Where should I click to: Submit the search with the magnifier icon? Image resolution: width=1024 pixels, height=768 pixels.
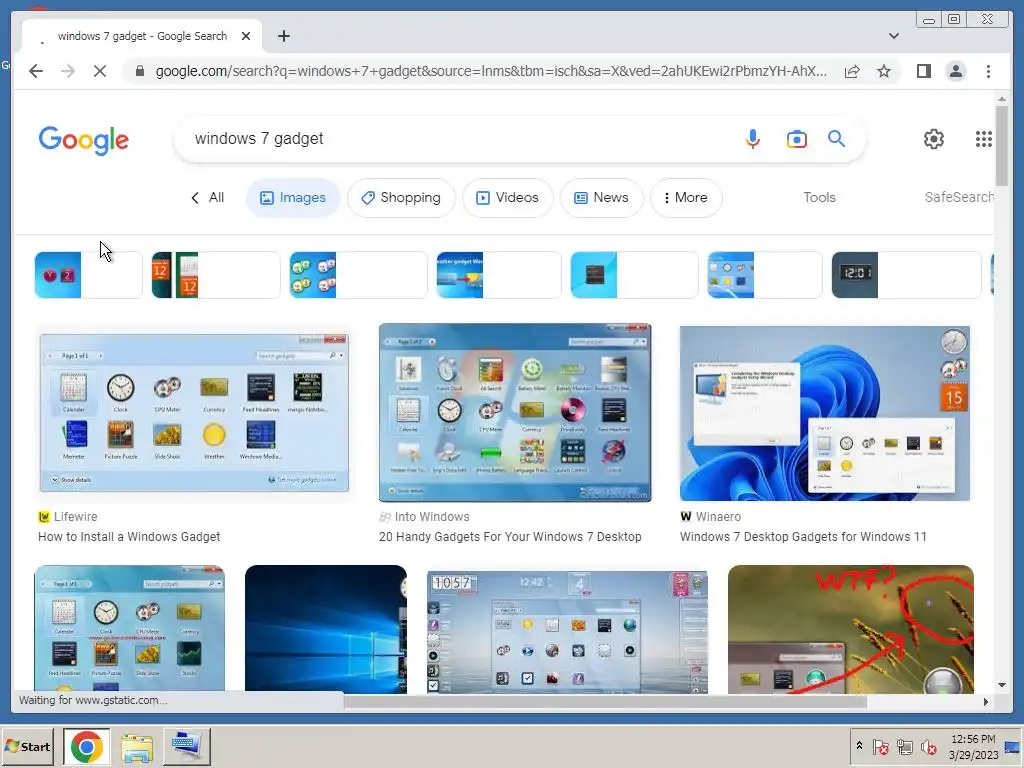click(x=837, y=138)
